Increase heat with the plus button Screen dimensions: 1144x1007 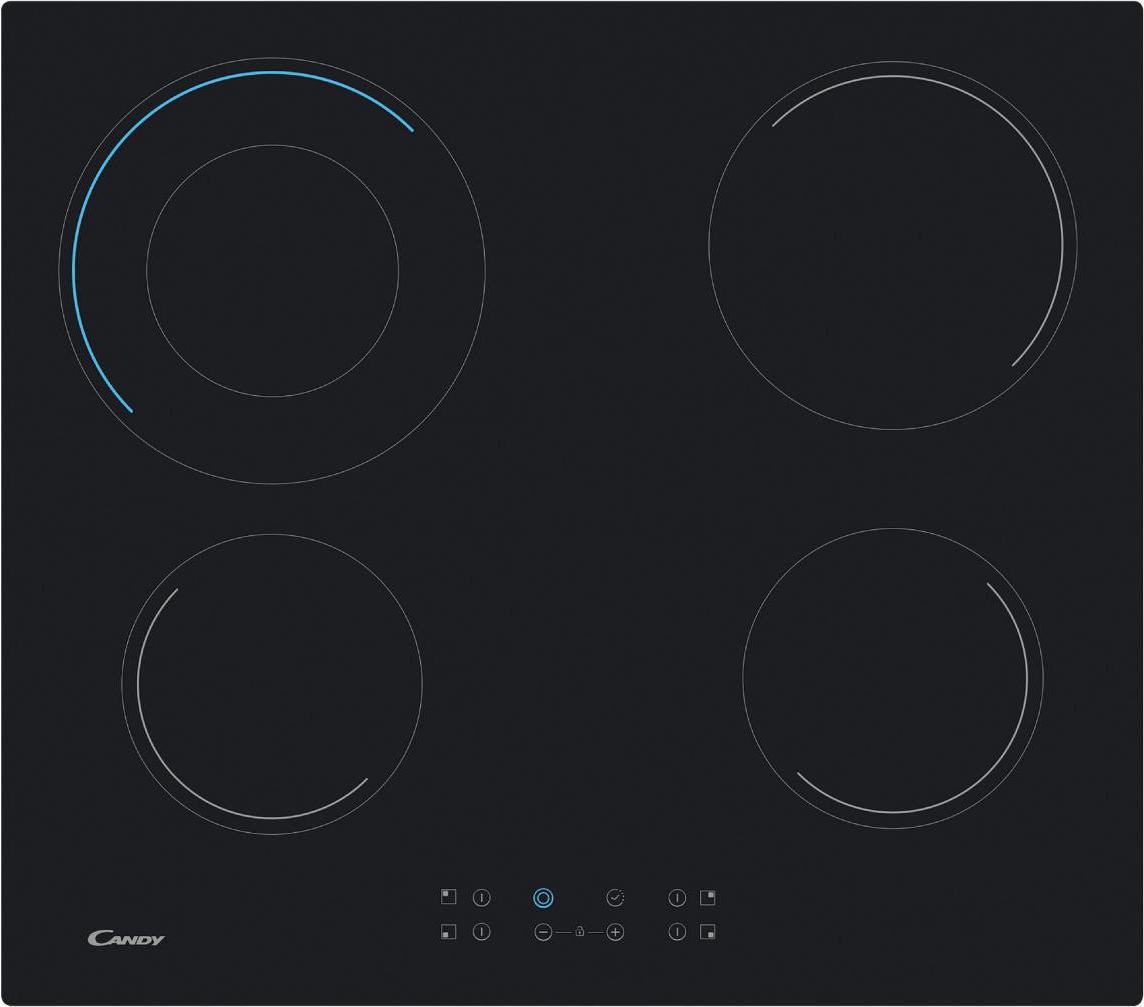615,932
